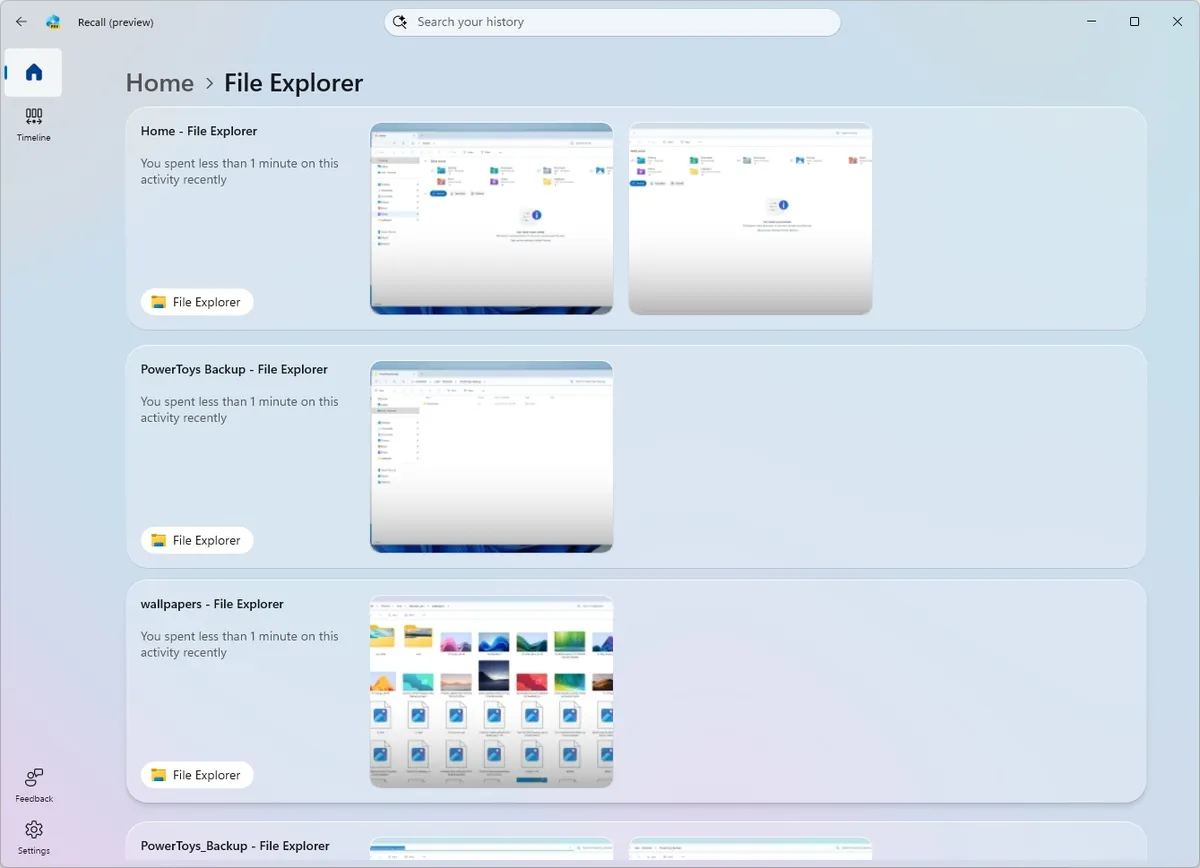The width and height of the screenshot is (1200, 868).
Task: Click File Explorer chip under PowerToys Backup
Action: (197, 540)
